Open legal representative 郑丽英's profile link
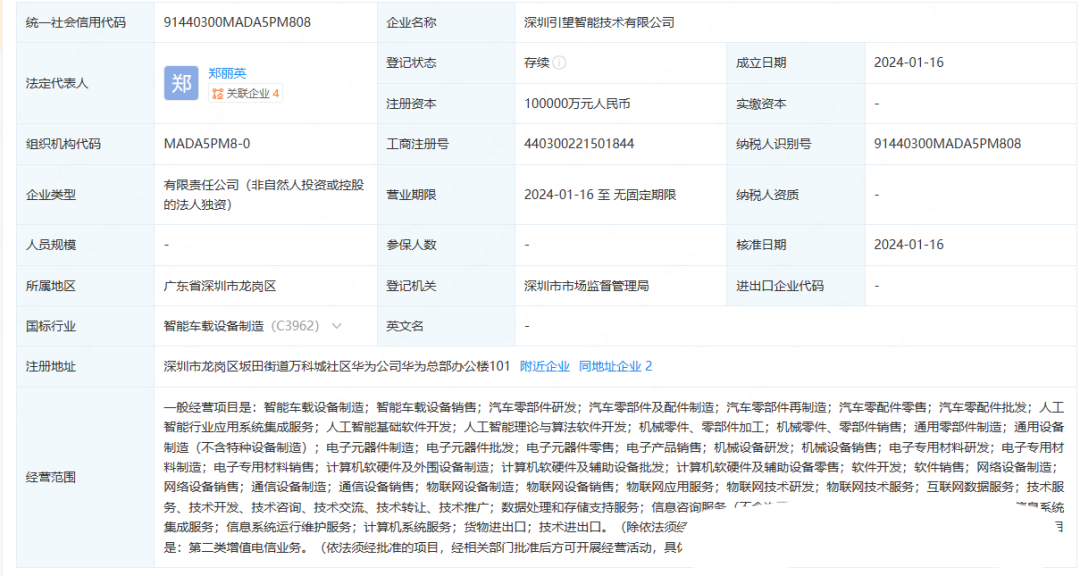The image size is (1080, 576). (227, 73)
